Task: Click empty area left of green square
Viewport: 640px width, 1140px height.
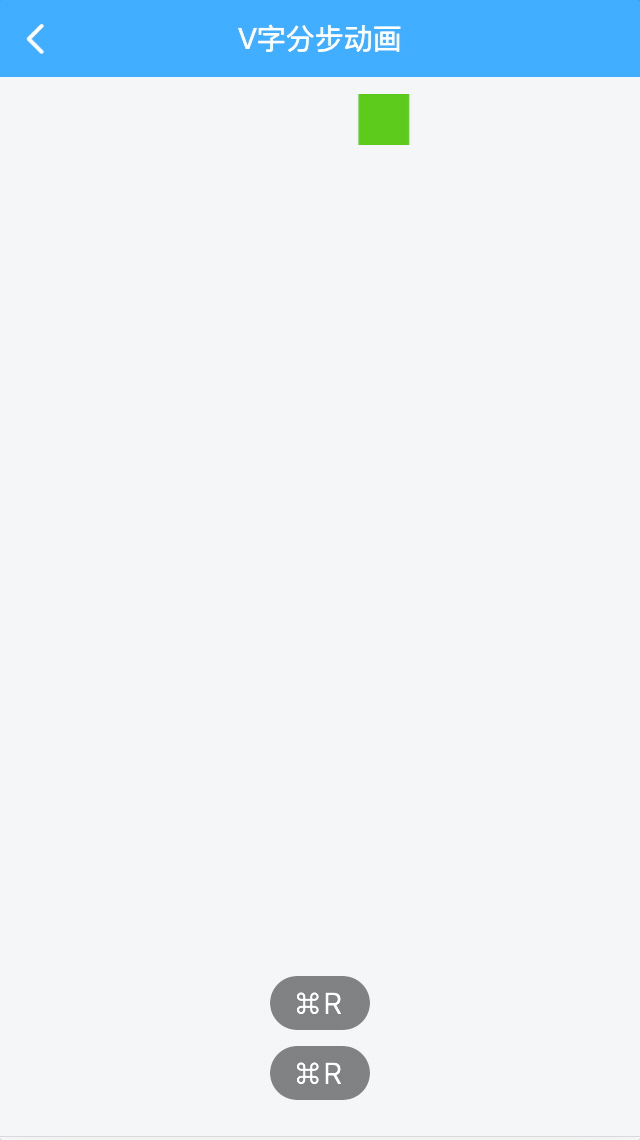Action: point(178,119)
